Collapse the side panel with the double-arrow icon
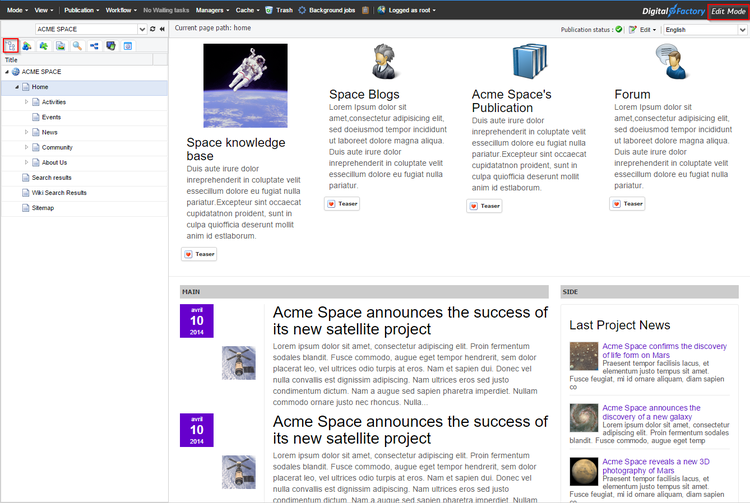Viewport: 750px width, 503px height. [162, 29]
